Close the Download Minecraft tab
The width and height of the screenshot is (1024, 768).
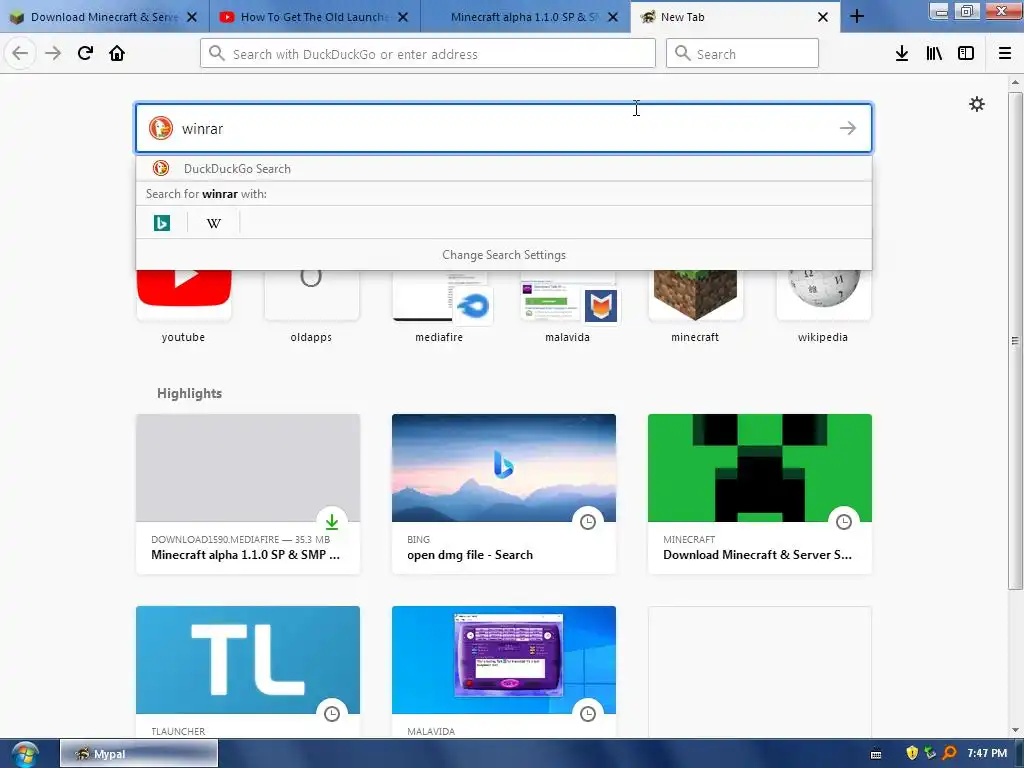click(192, 17)
